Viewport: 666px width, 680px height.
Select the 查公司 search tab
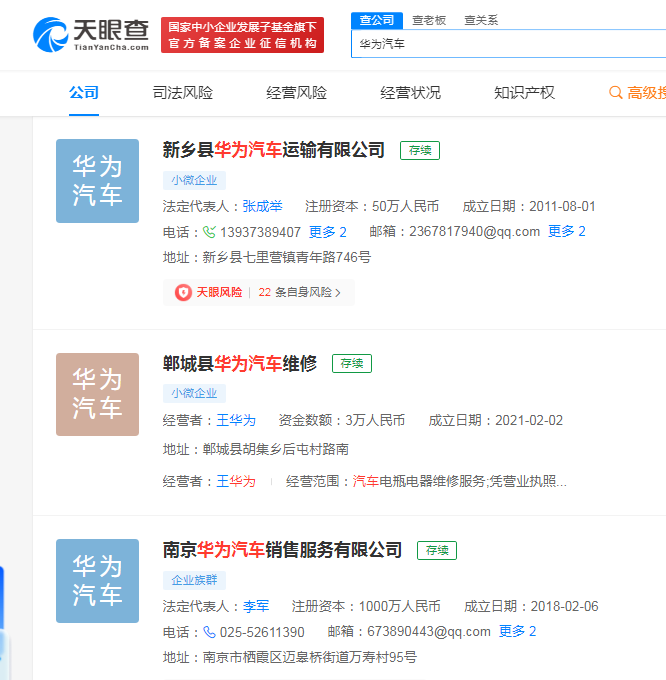[x=377, y=20]
